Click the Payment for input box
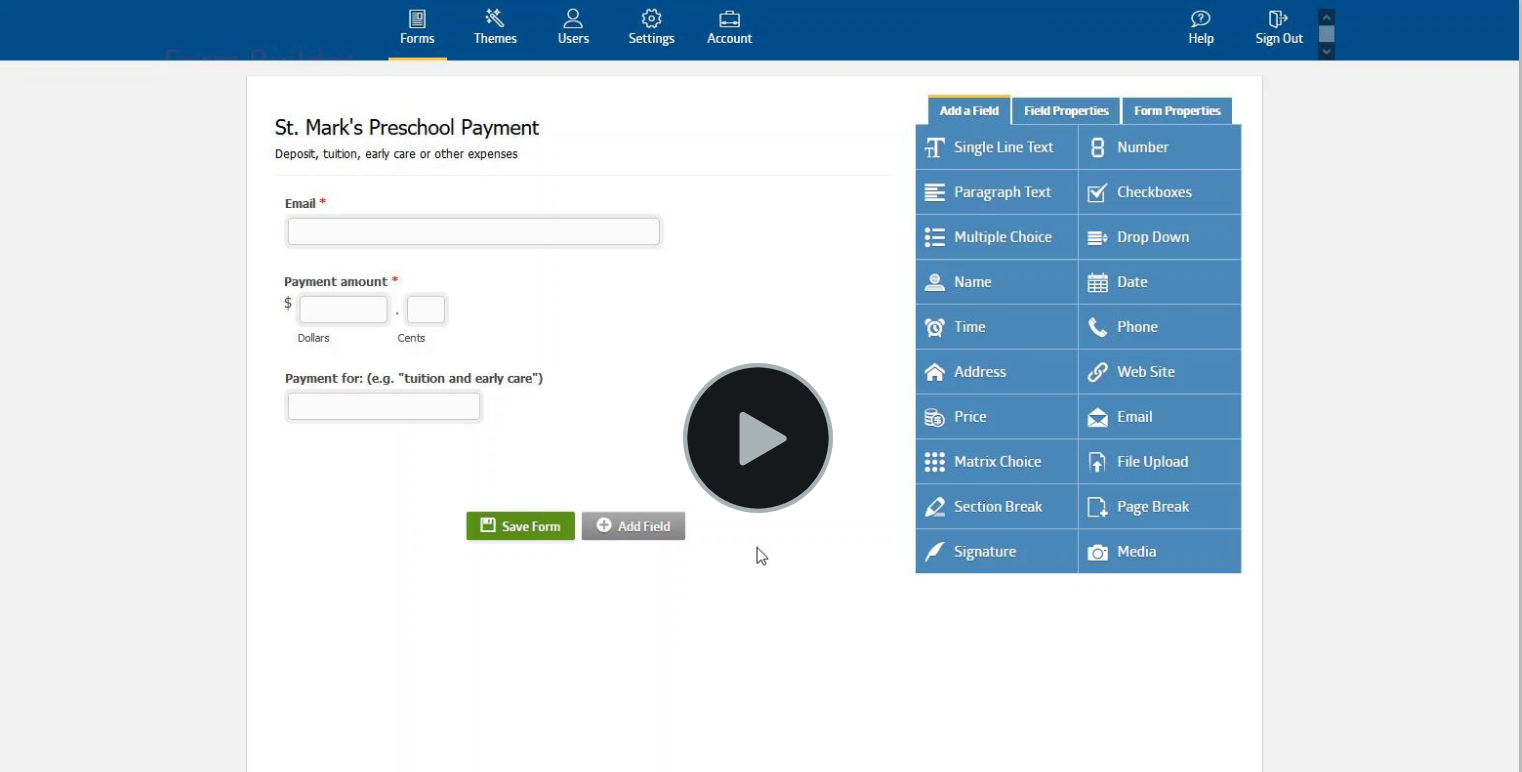 pyautogui.click(x=384, y=407)
